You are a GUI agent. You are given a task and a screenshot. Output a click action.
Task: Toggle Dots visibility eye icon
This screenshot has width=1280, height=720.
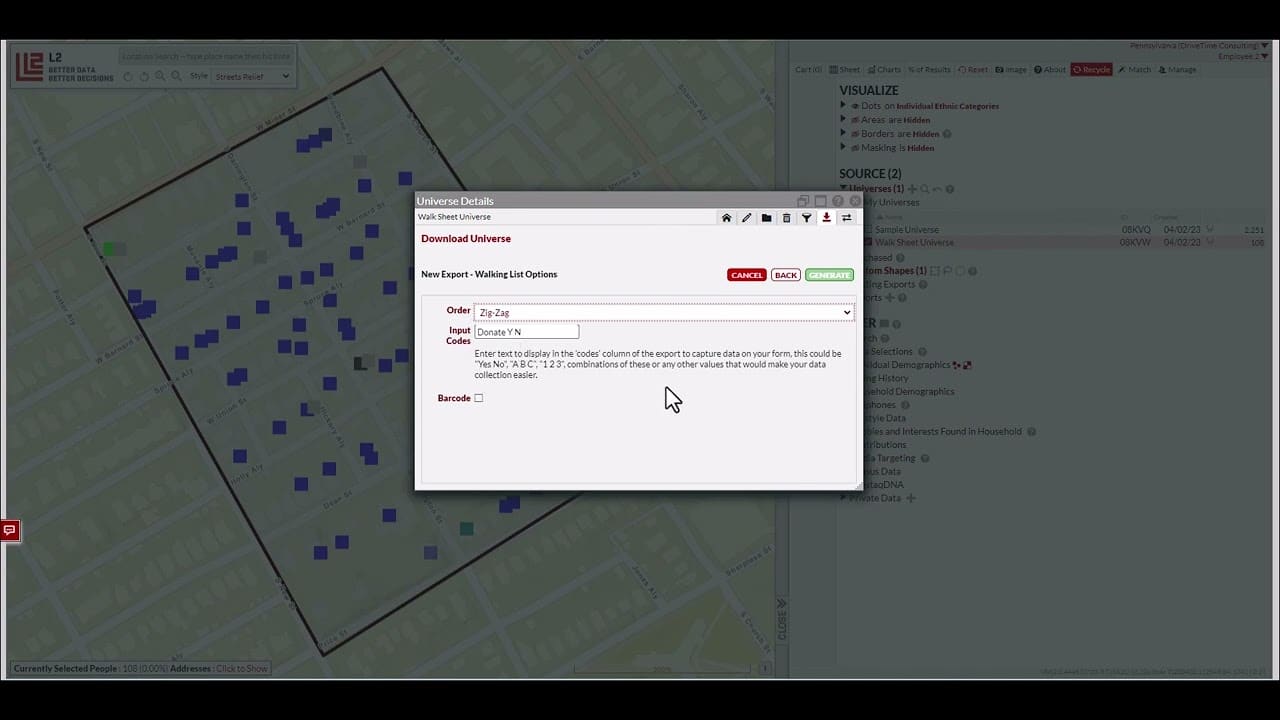coord(855,106)
